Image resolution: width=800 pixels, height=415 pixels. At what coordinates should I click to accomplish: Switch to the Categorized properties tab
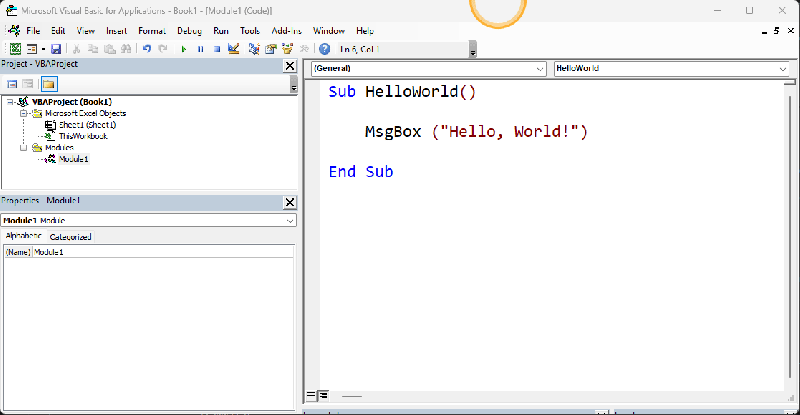[x=70, y=237]
